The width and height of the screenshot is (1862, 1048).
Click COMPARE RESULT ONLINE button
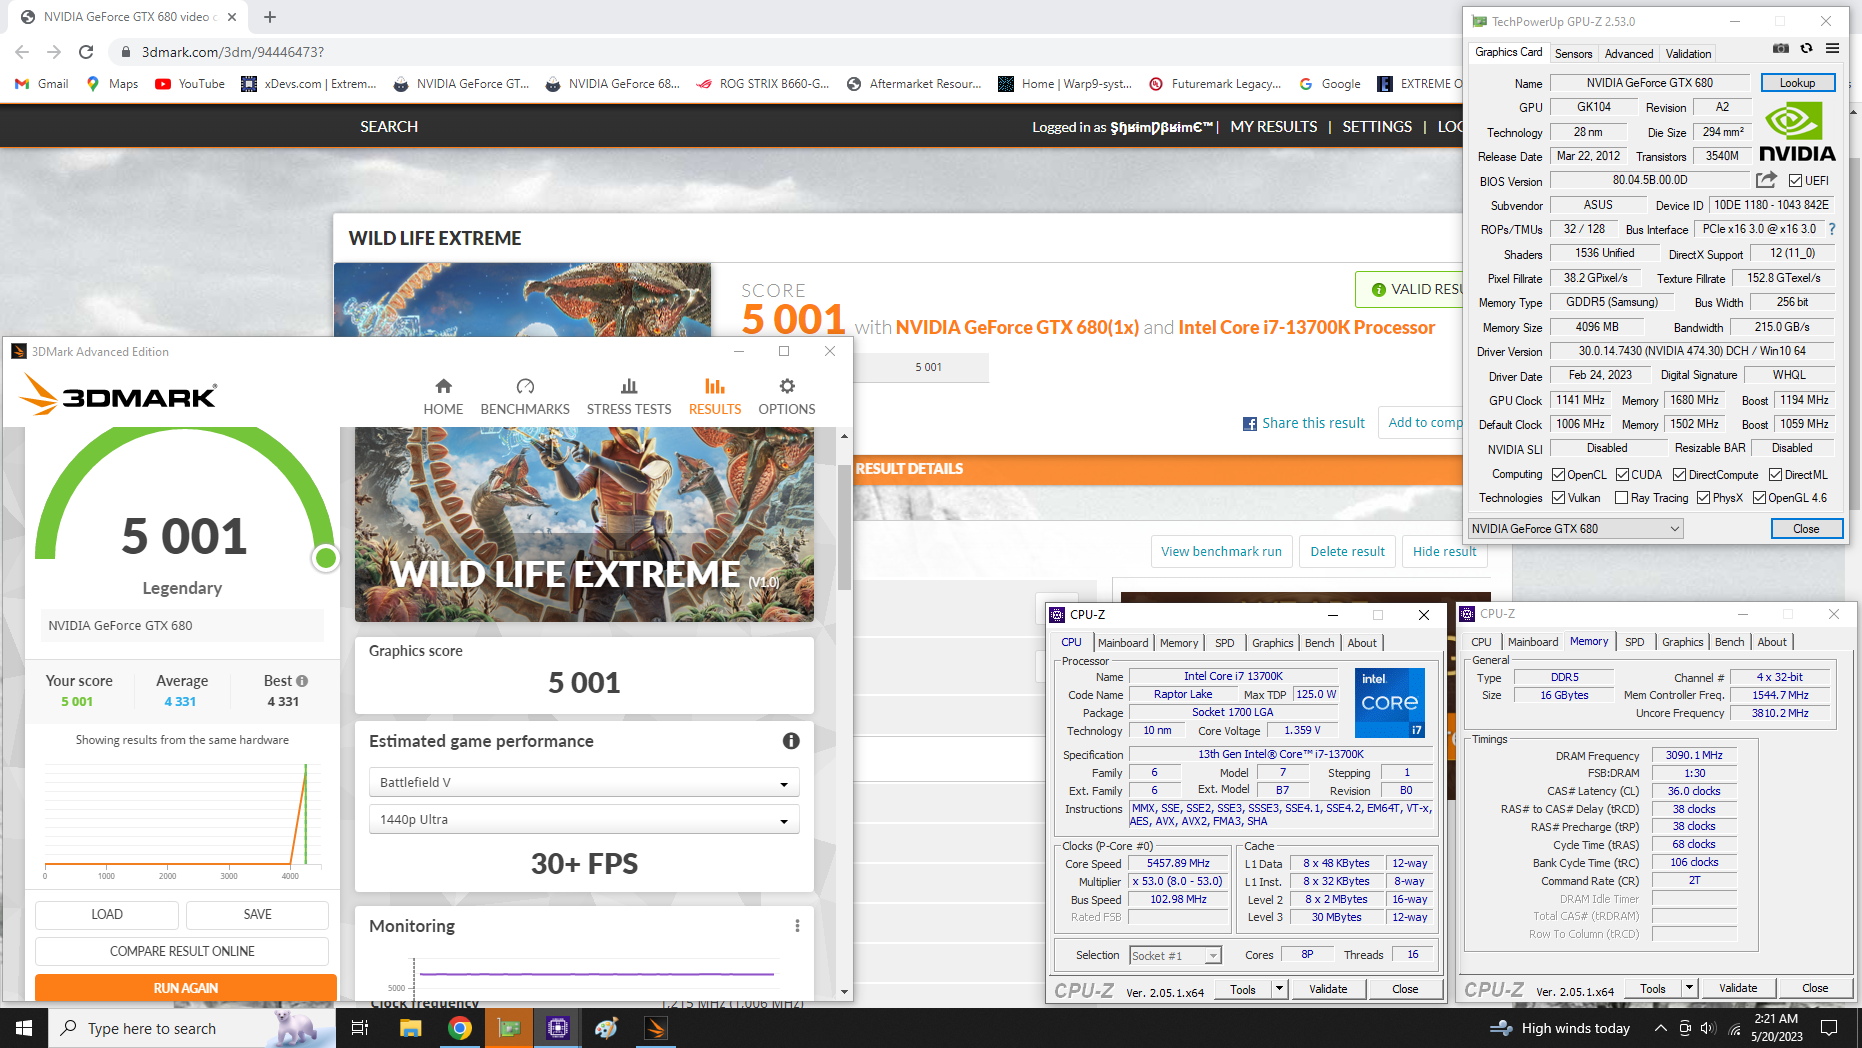click(x=182, y=951)
